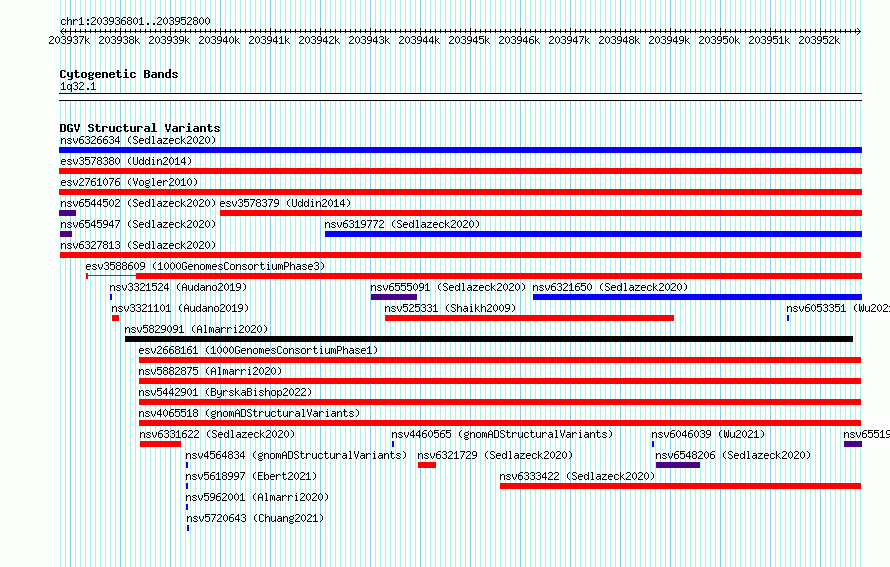This screenshot has width=890, height=567.
Task: Select the red nsv6333422 variant bar
Action: coord(681,486)
